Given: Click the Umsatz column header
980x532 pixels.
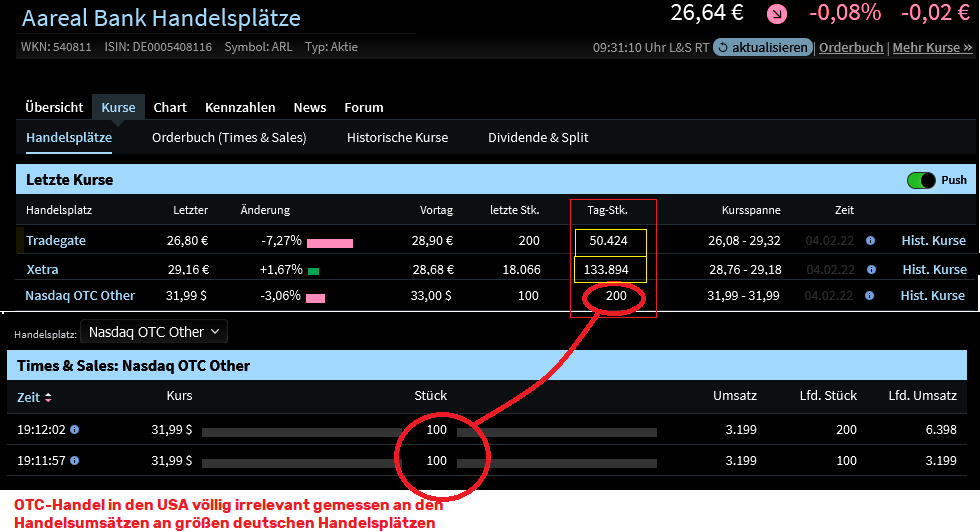Looking at the screenshot, I should [735, 396].
